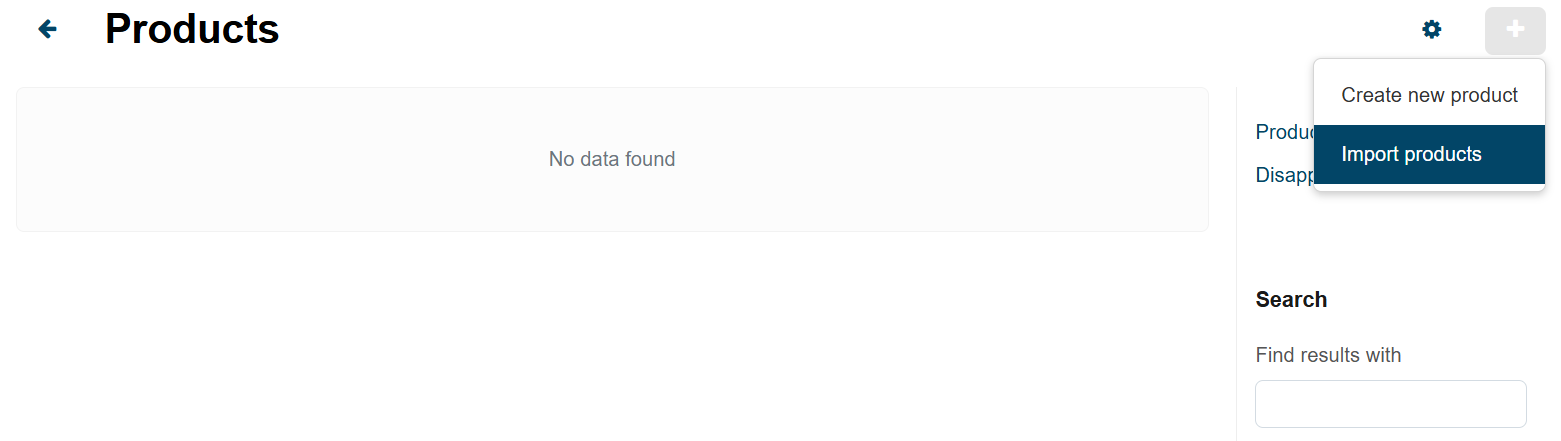The image size is (1561, 441).
Task: Collapse the add-product dropdown via plus button
Action: (1515, 31)
